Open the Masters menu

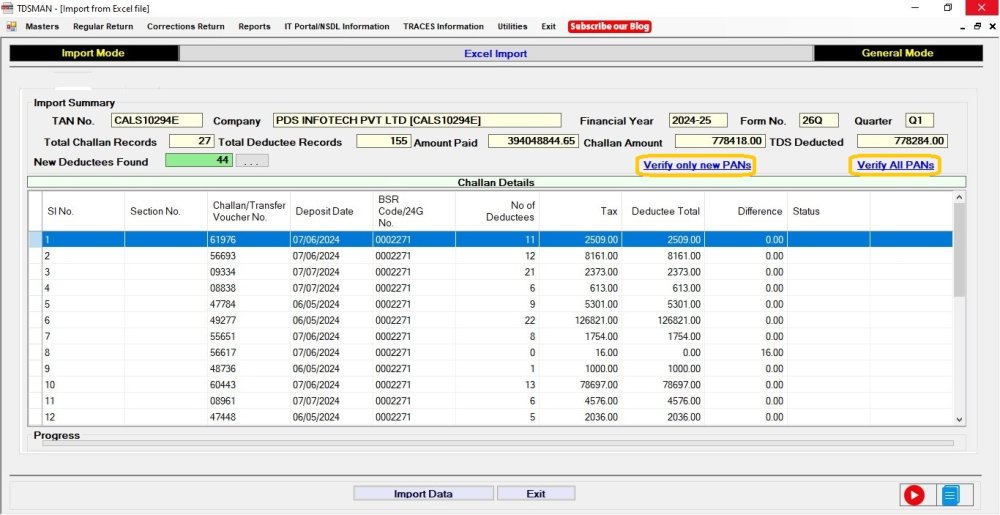click(42, 26)
